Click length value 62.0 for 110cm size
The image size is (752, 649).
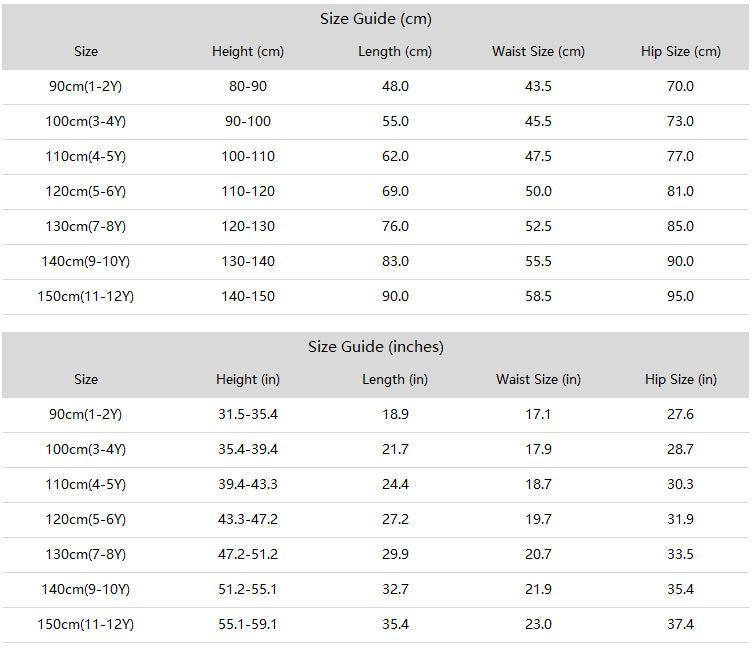[x=395, y=156]
